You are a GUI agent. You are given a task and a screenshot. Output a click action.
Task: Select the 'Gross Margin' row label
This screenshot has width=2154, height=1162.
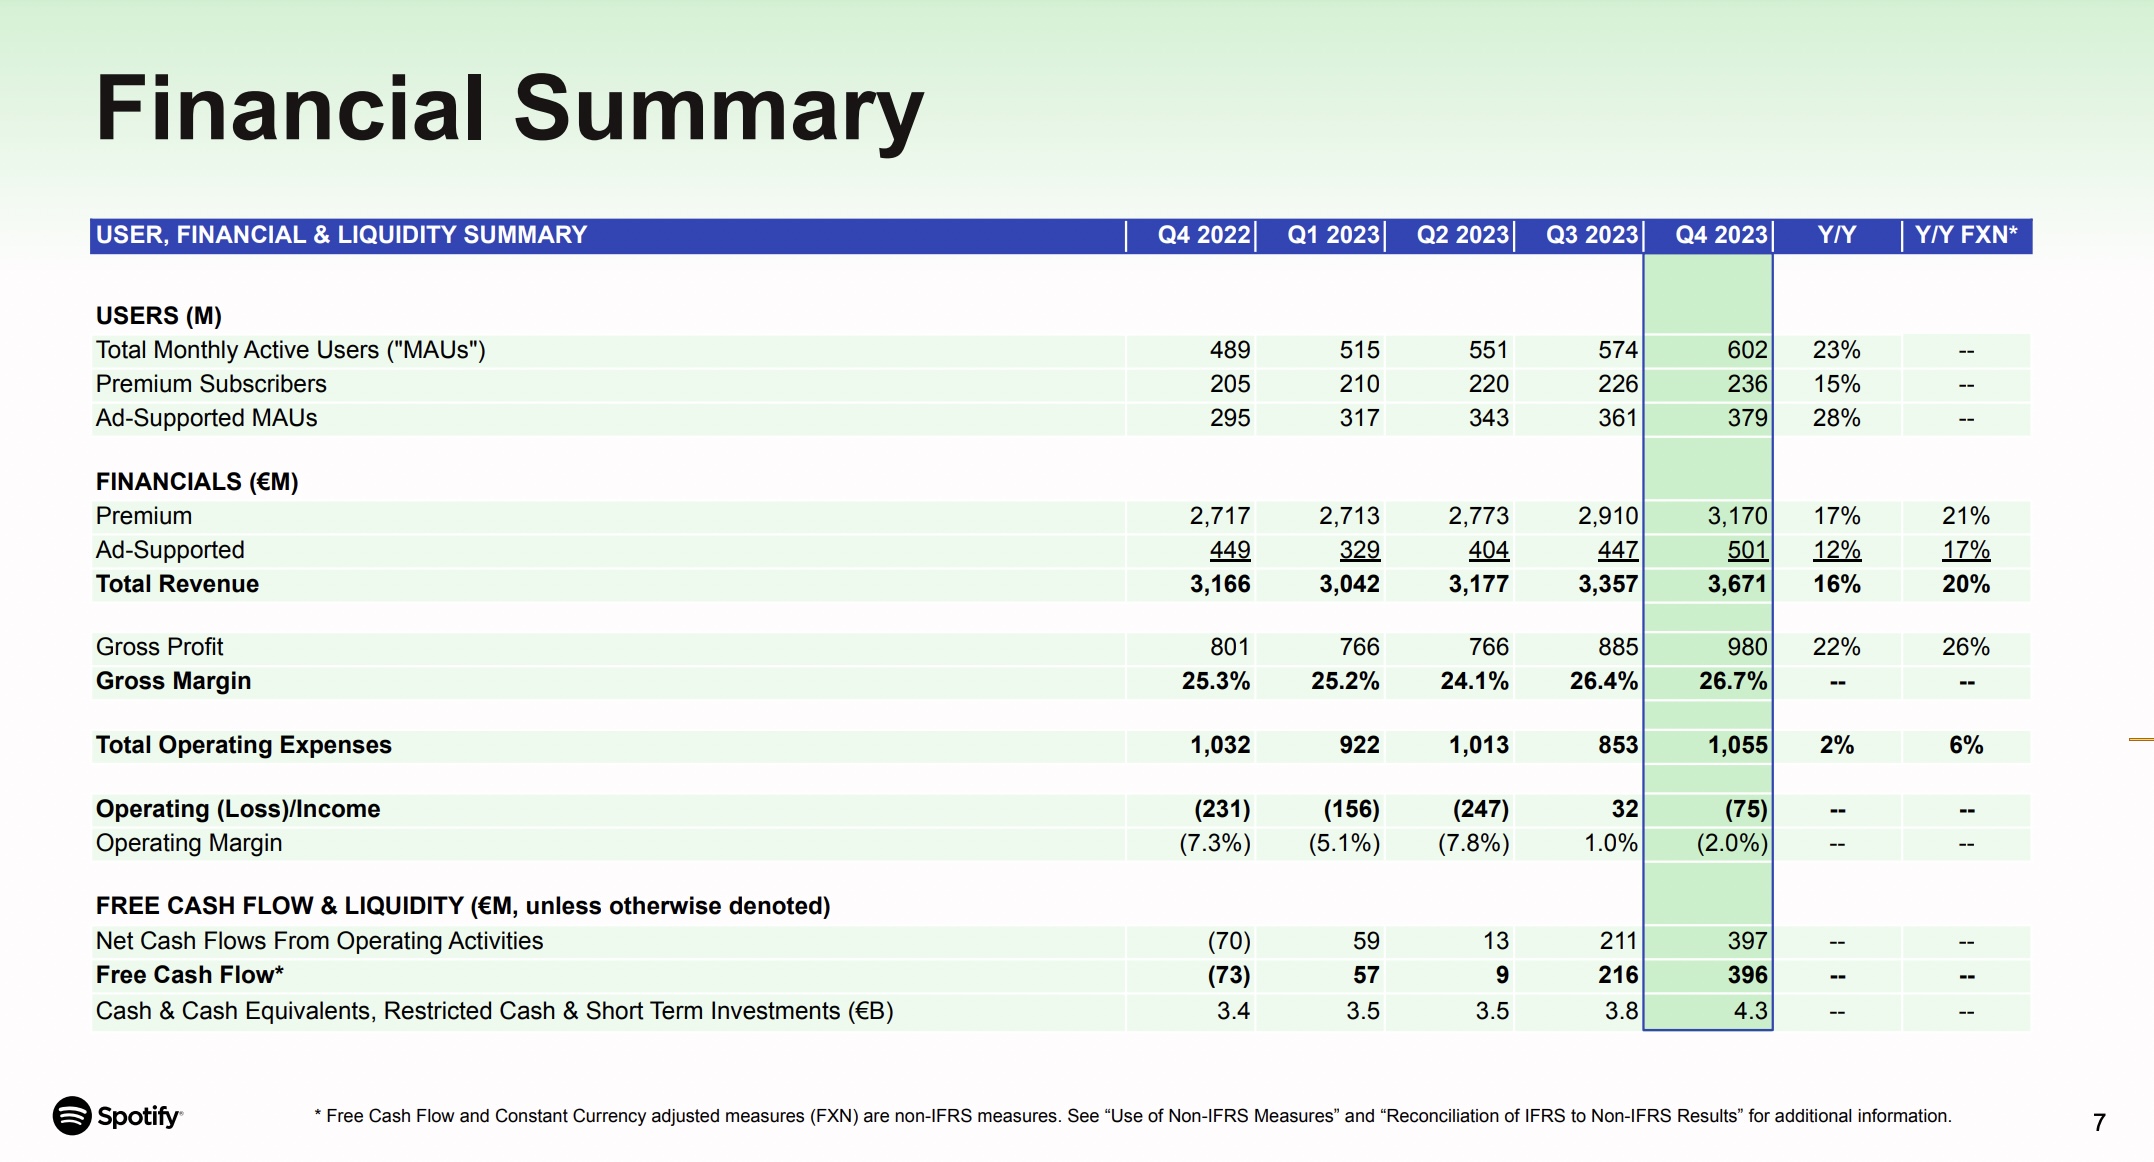click(173, 681)
